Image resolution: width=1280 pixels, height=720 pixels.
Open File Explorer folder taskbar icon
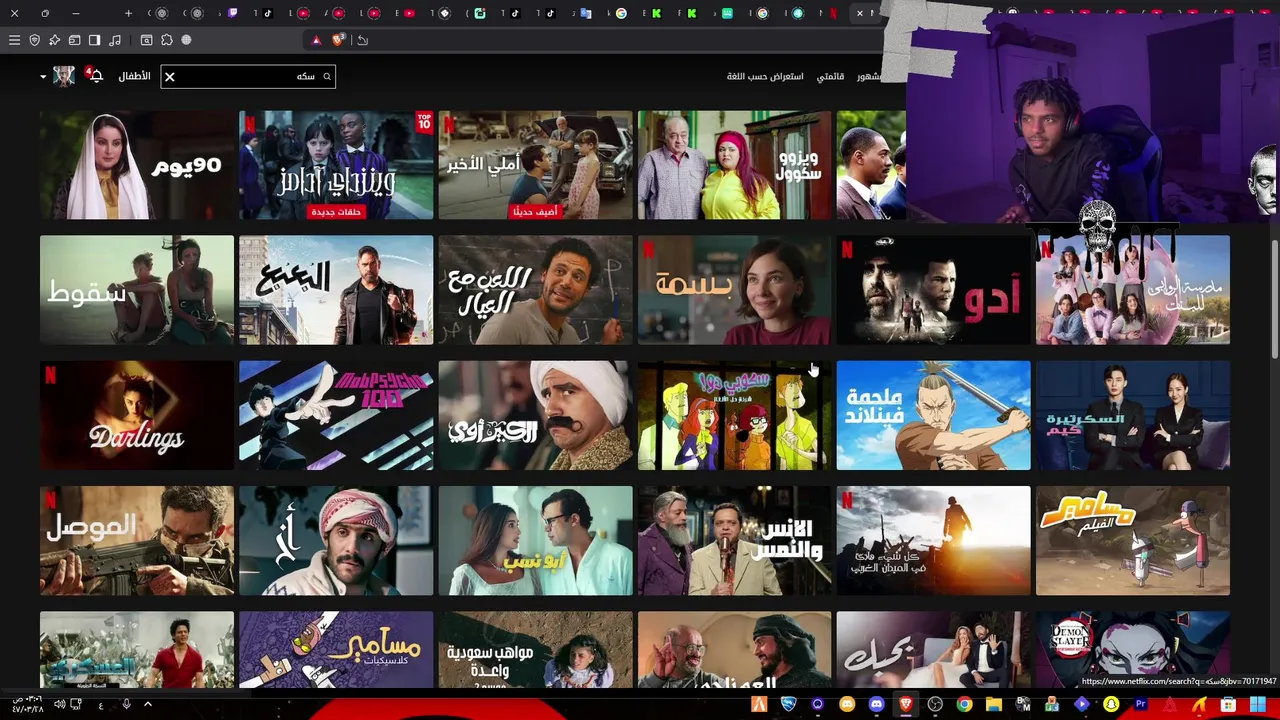click(x=993, y=705)
